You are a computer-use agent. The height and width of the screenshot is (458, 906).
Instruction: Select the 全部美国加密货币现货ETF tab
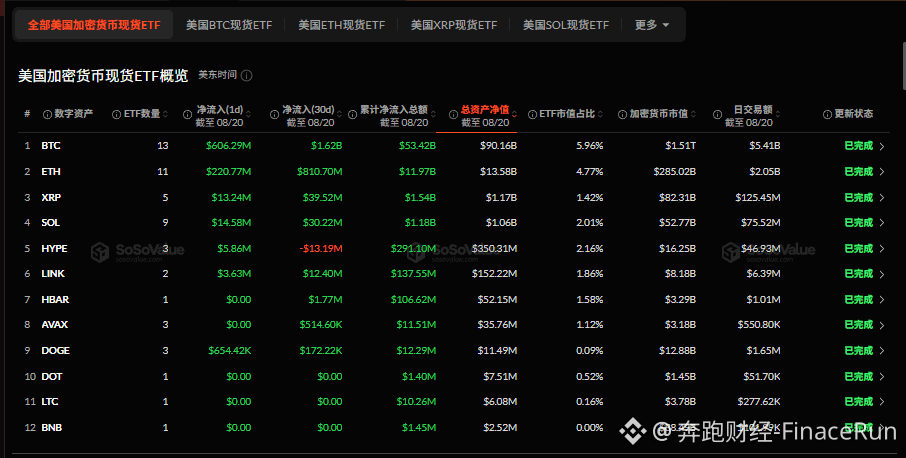94,25
